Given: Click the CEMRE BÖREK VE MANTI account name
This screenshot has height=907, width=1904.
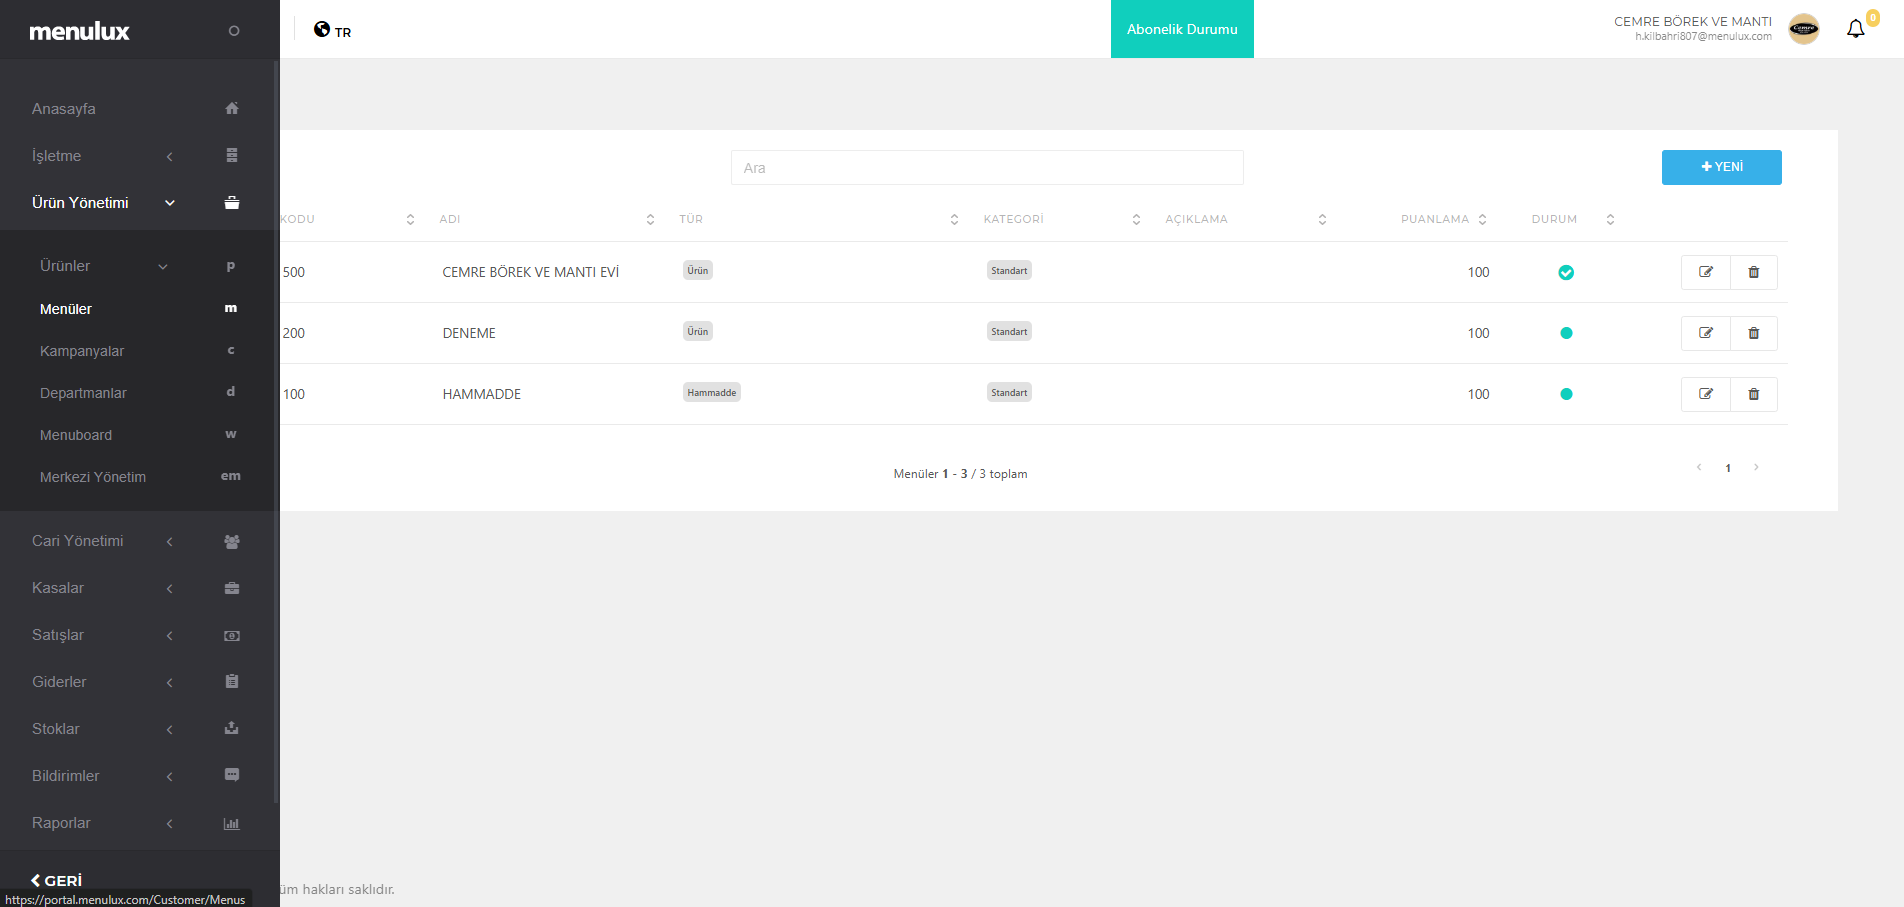Looking at the screenshot, I should click(x=1693, y=21).
